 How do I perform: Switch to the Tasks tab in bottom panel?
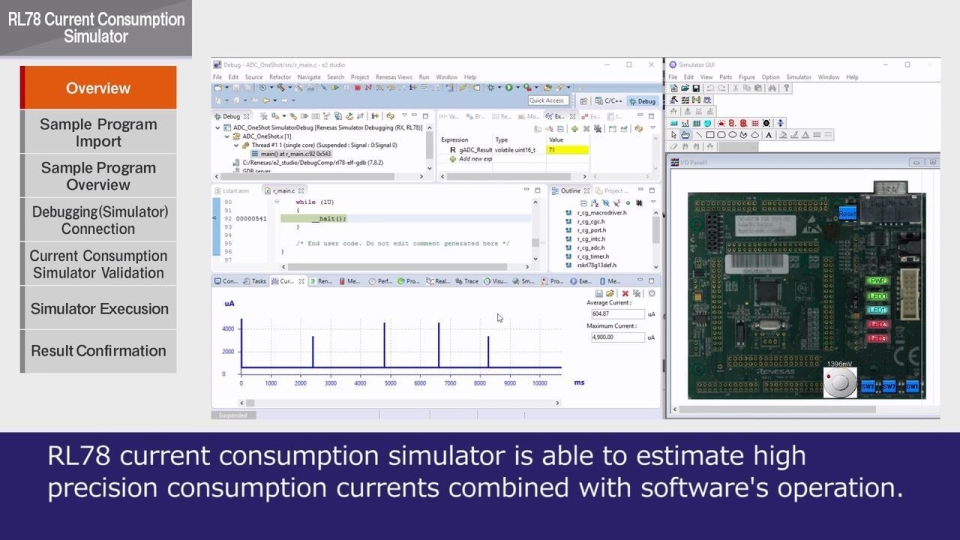click(255, 281)
